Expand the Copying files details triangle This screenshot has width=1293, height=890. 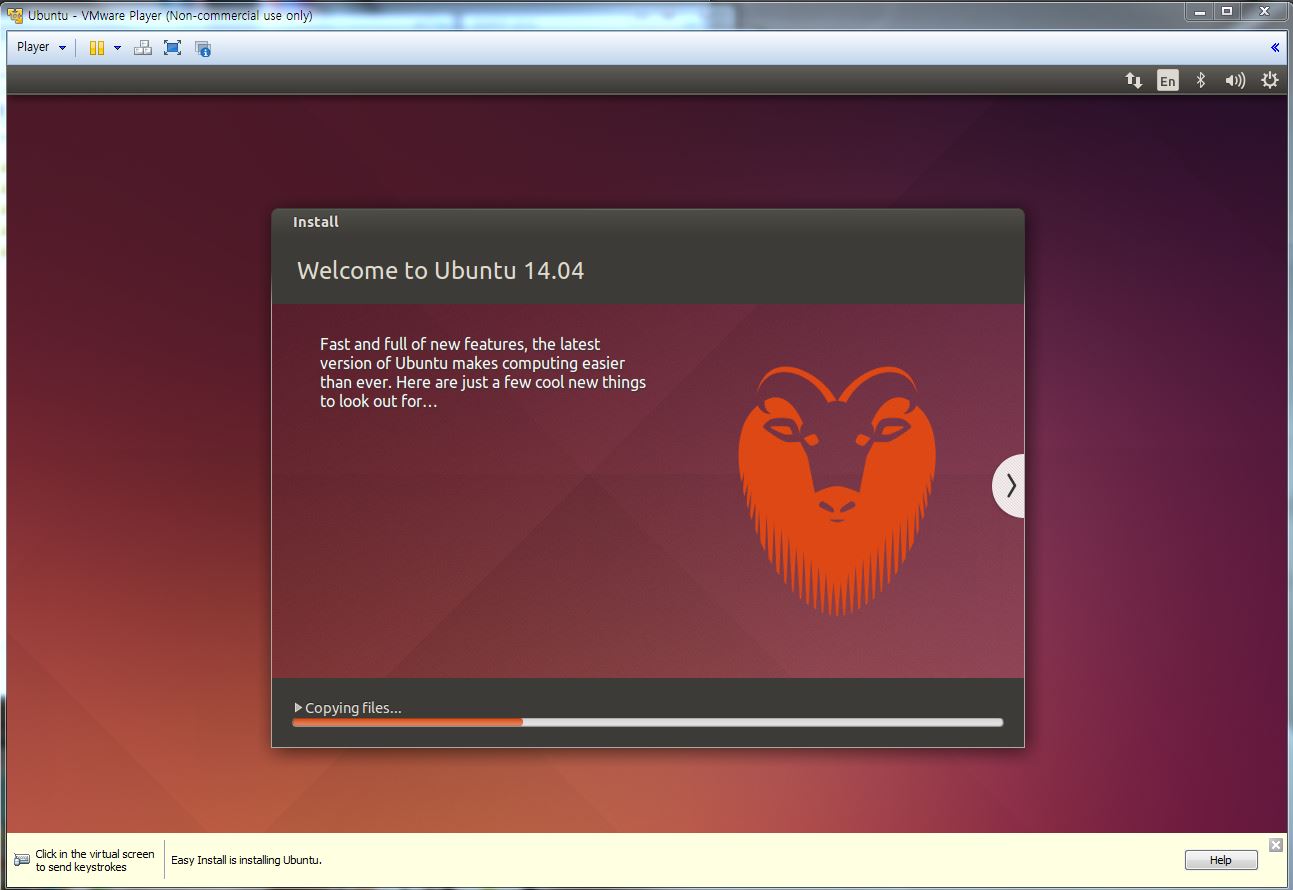[298, 707]
